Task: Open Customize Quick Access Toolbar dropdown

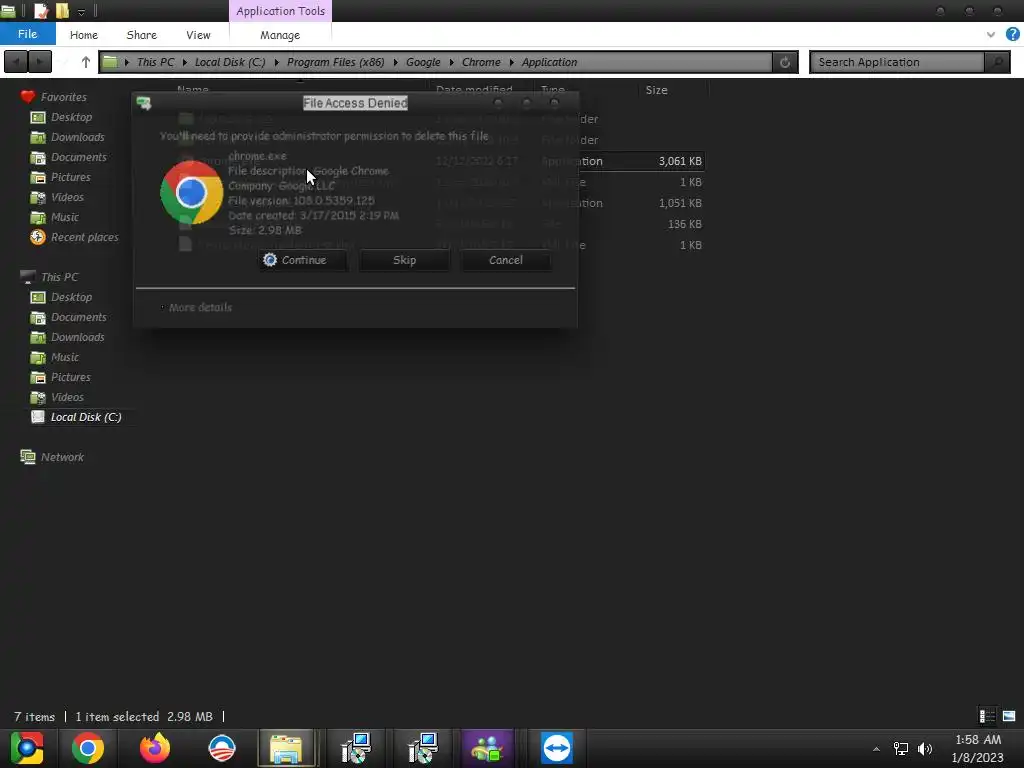Action: (x=81, y=12)
